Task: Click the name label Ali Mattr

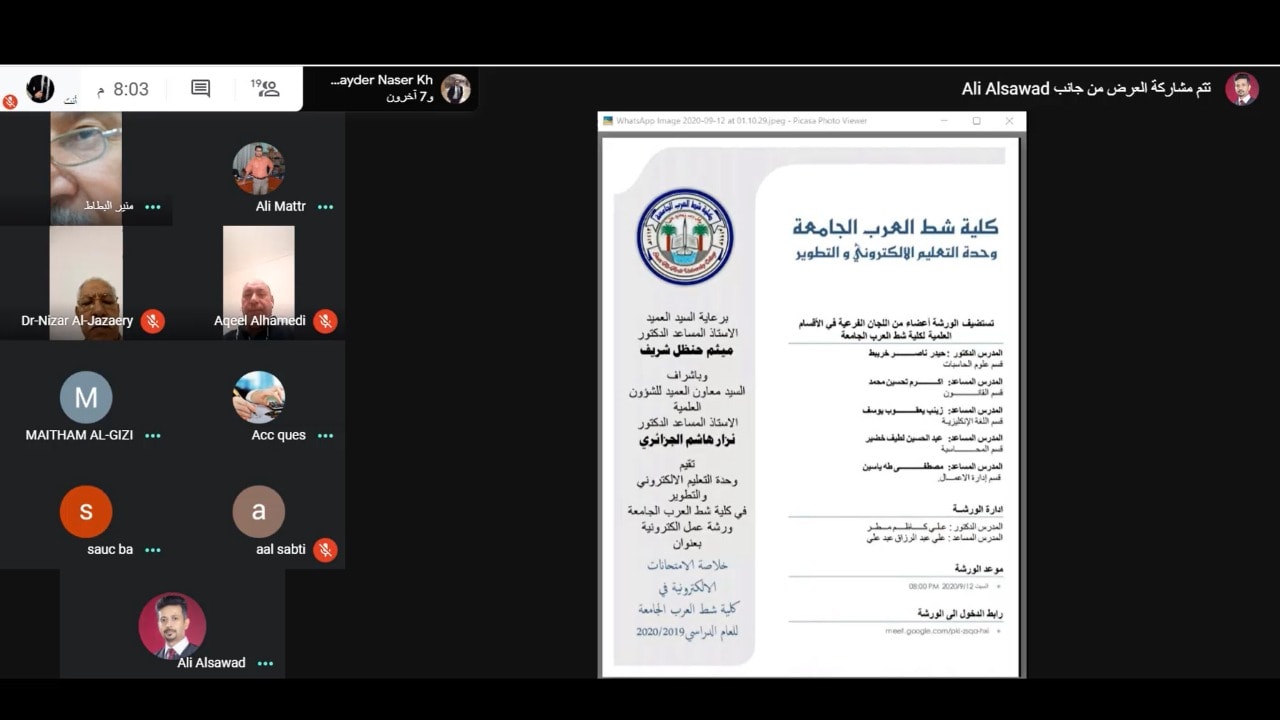Action: 281,207
